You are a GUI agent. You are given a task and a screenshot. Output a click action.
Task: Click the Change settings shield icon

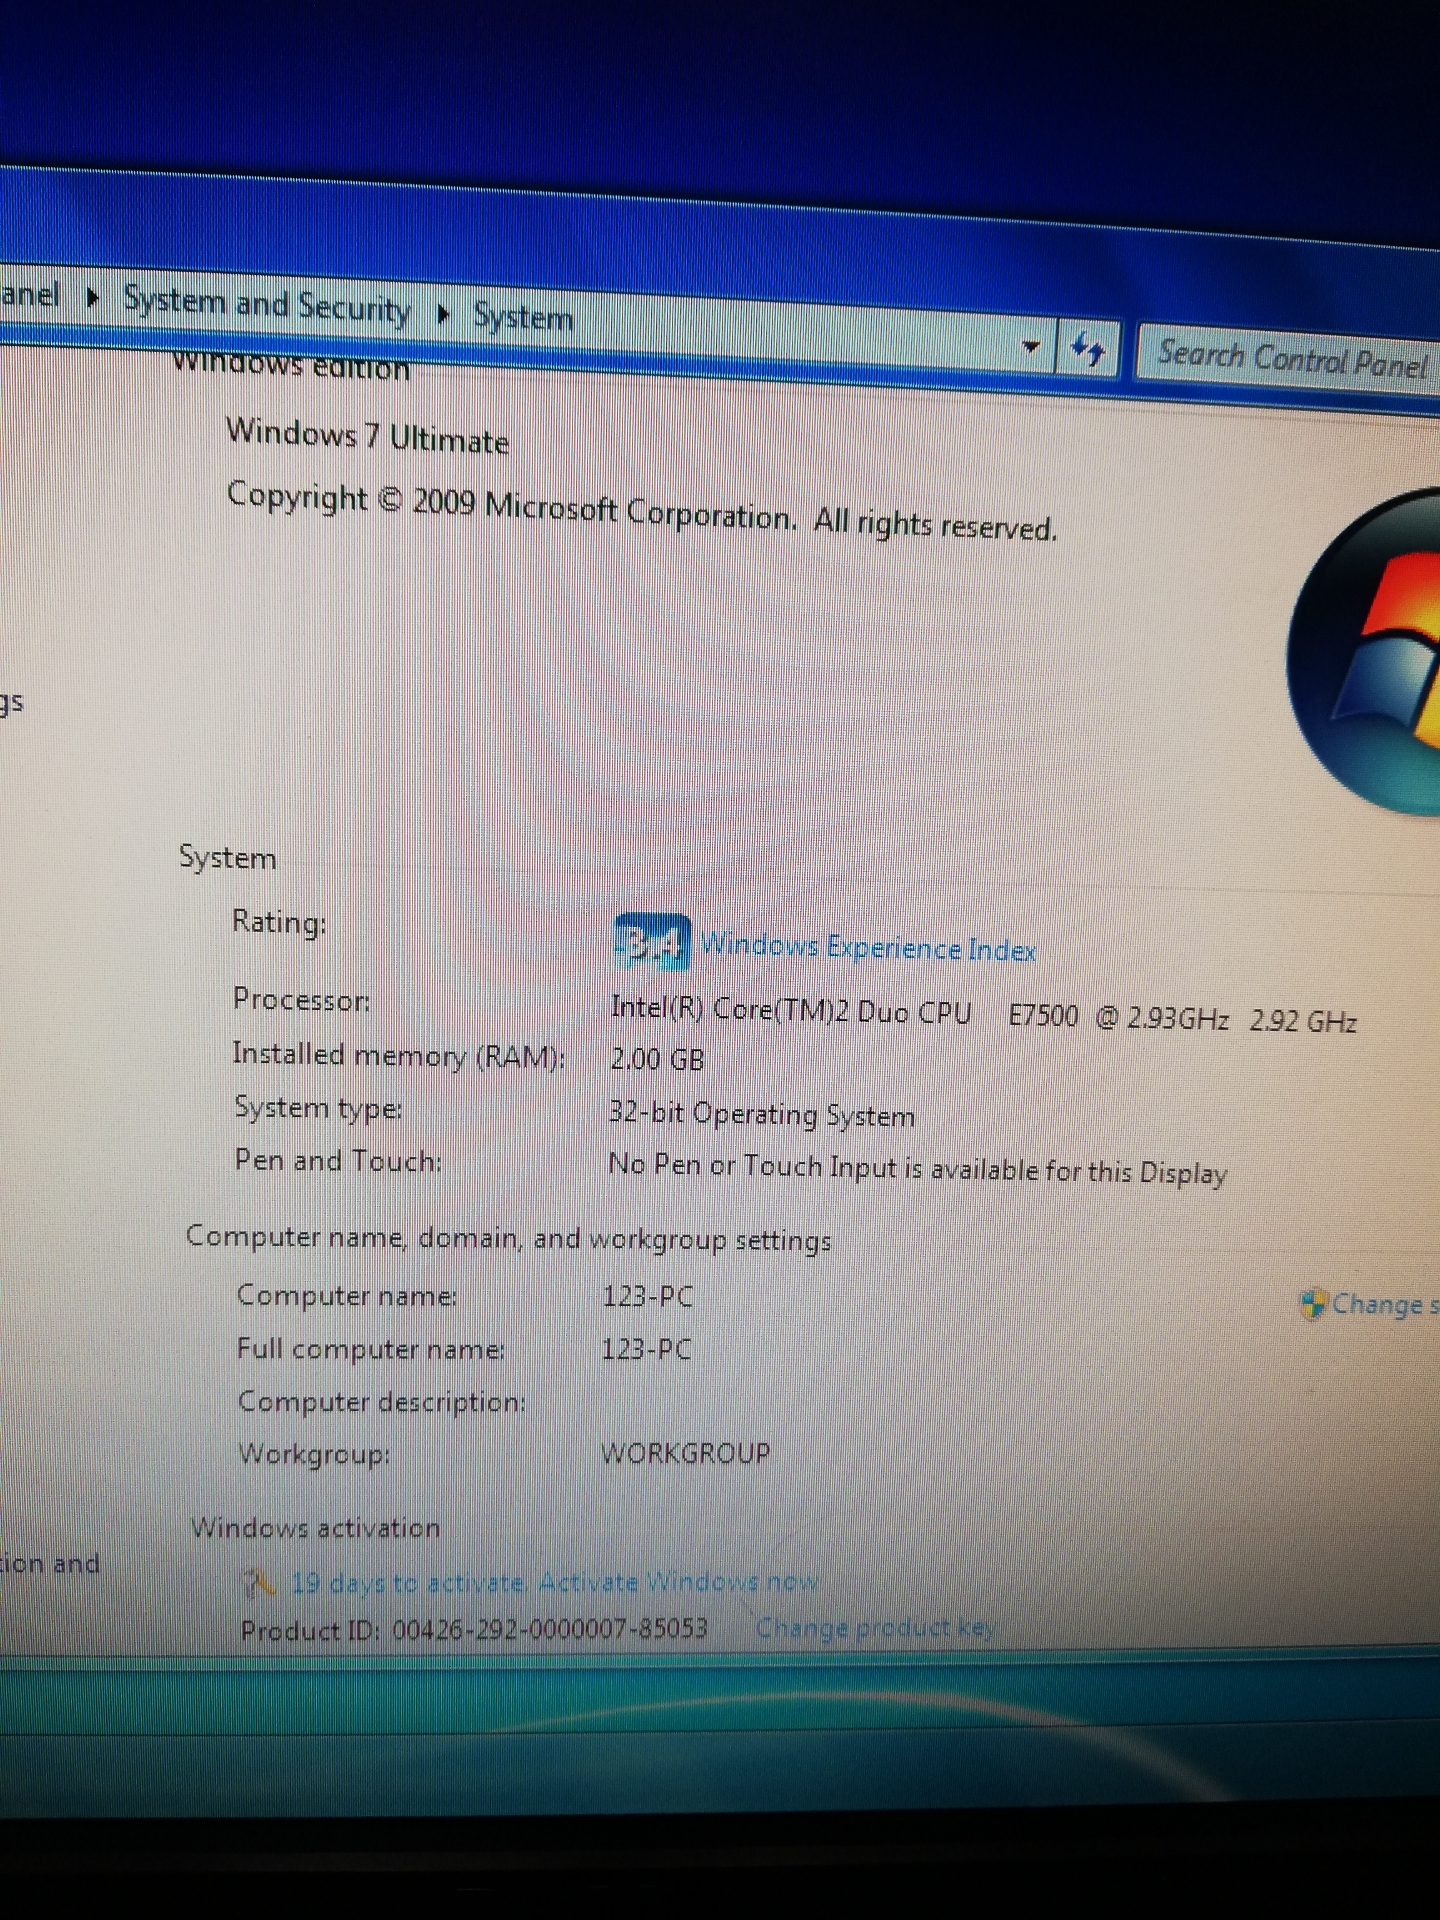[1312, 1303]
